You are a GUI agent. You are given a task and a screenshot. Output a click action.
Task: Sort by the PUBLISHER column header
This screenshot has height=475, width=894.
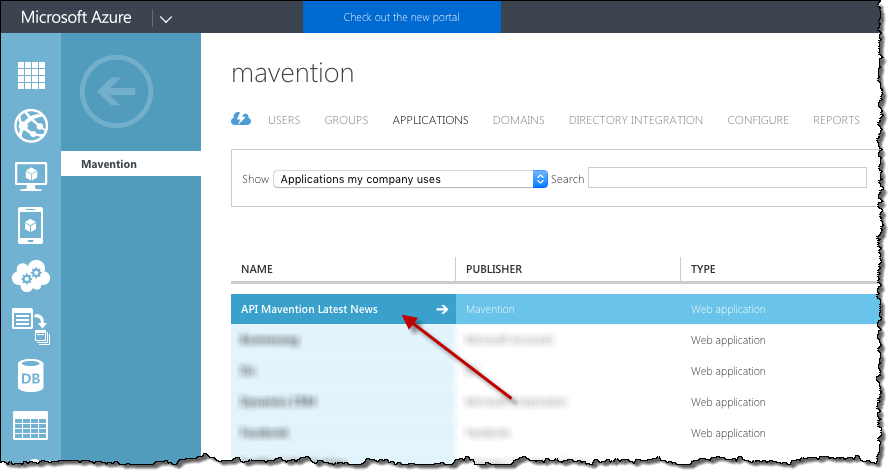pyautogui.click(x=494, y=269)
